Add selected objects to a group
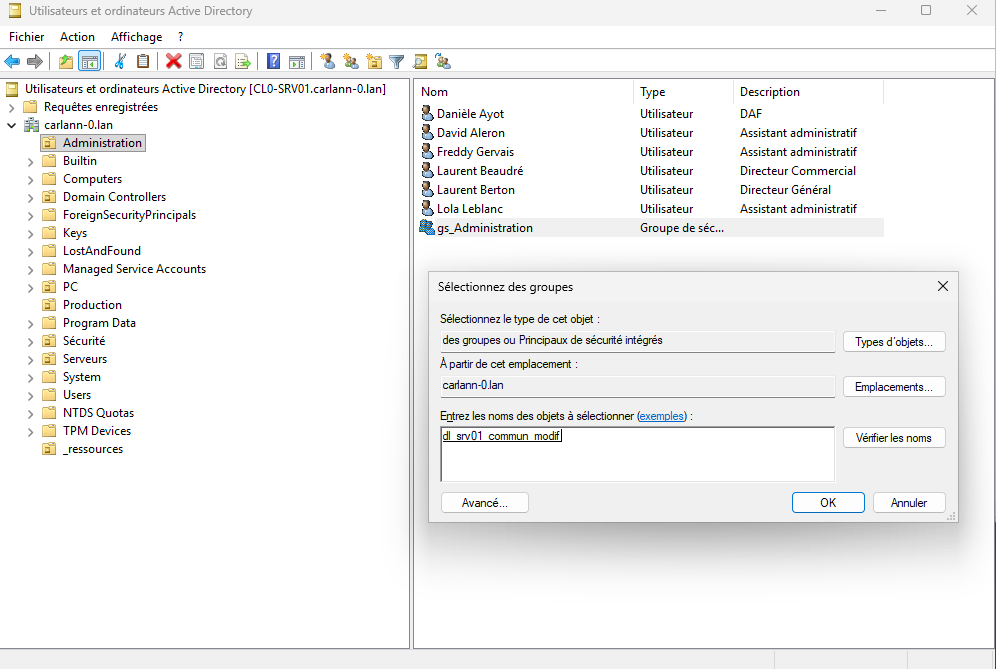This screenshot has width=996, height=669. (x=443, y=62)
